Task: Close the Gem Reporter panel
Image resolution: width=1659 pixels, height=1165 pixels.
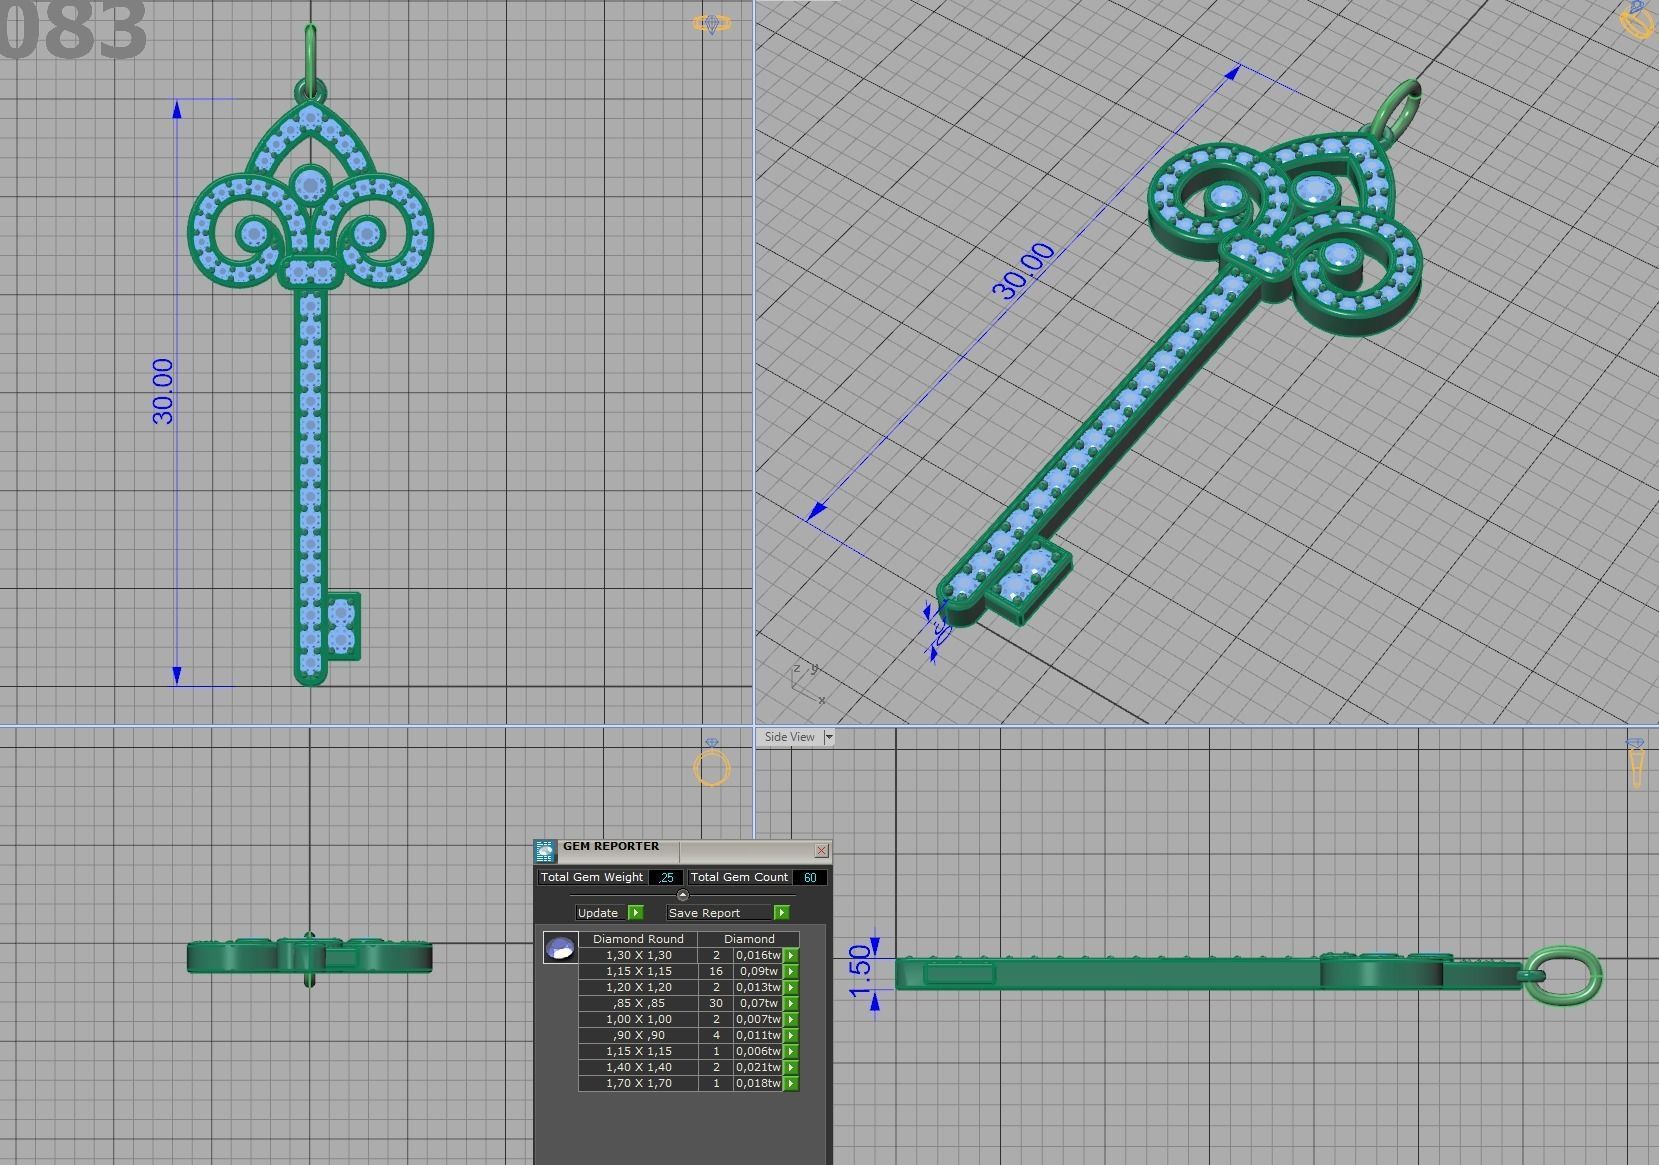Action: (x=821, y=851)
